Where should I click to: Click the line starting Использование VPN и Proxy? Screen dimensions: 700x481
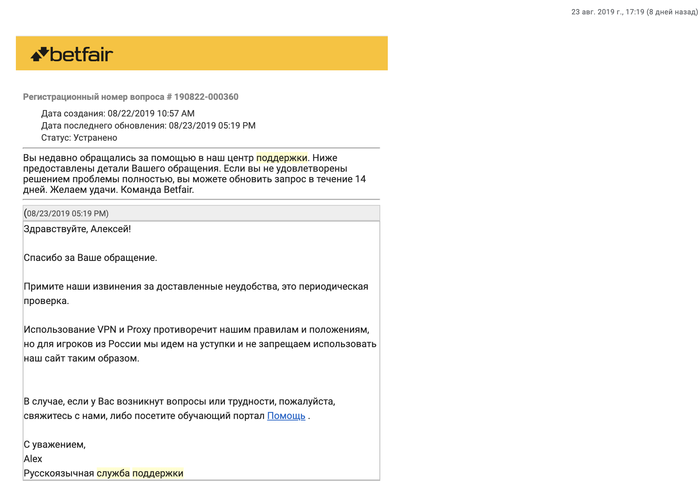196,330
